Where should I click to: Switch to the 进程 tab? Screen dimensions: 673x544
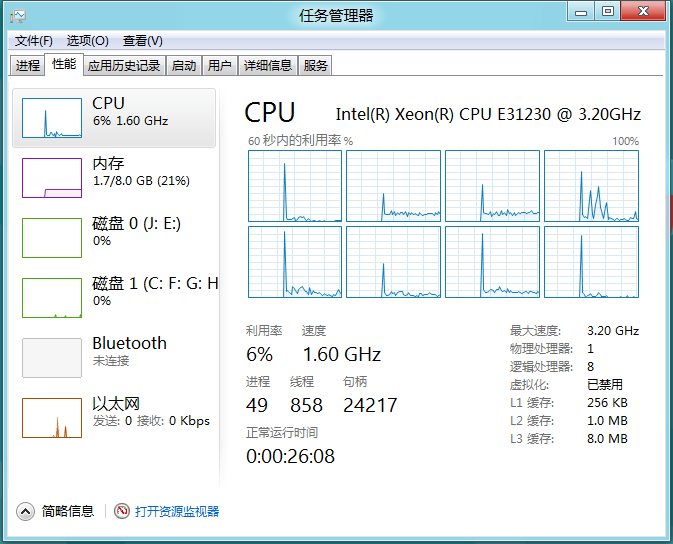[x=27, y=66]
